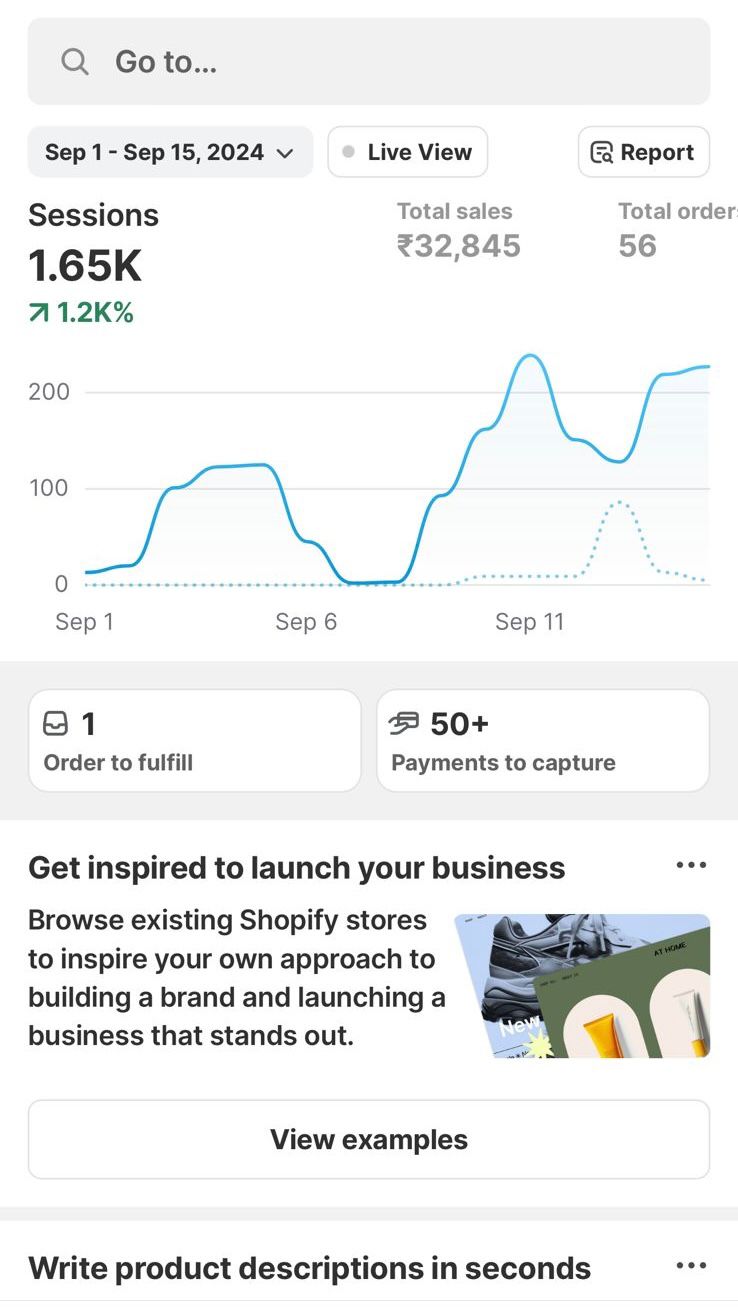Open options for Get inspired card

691,866
